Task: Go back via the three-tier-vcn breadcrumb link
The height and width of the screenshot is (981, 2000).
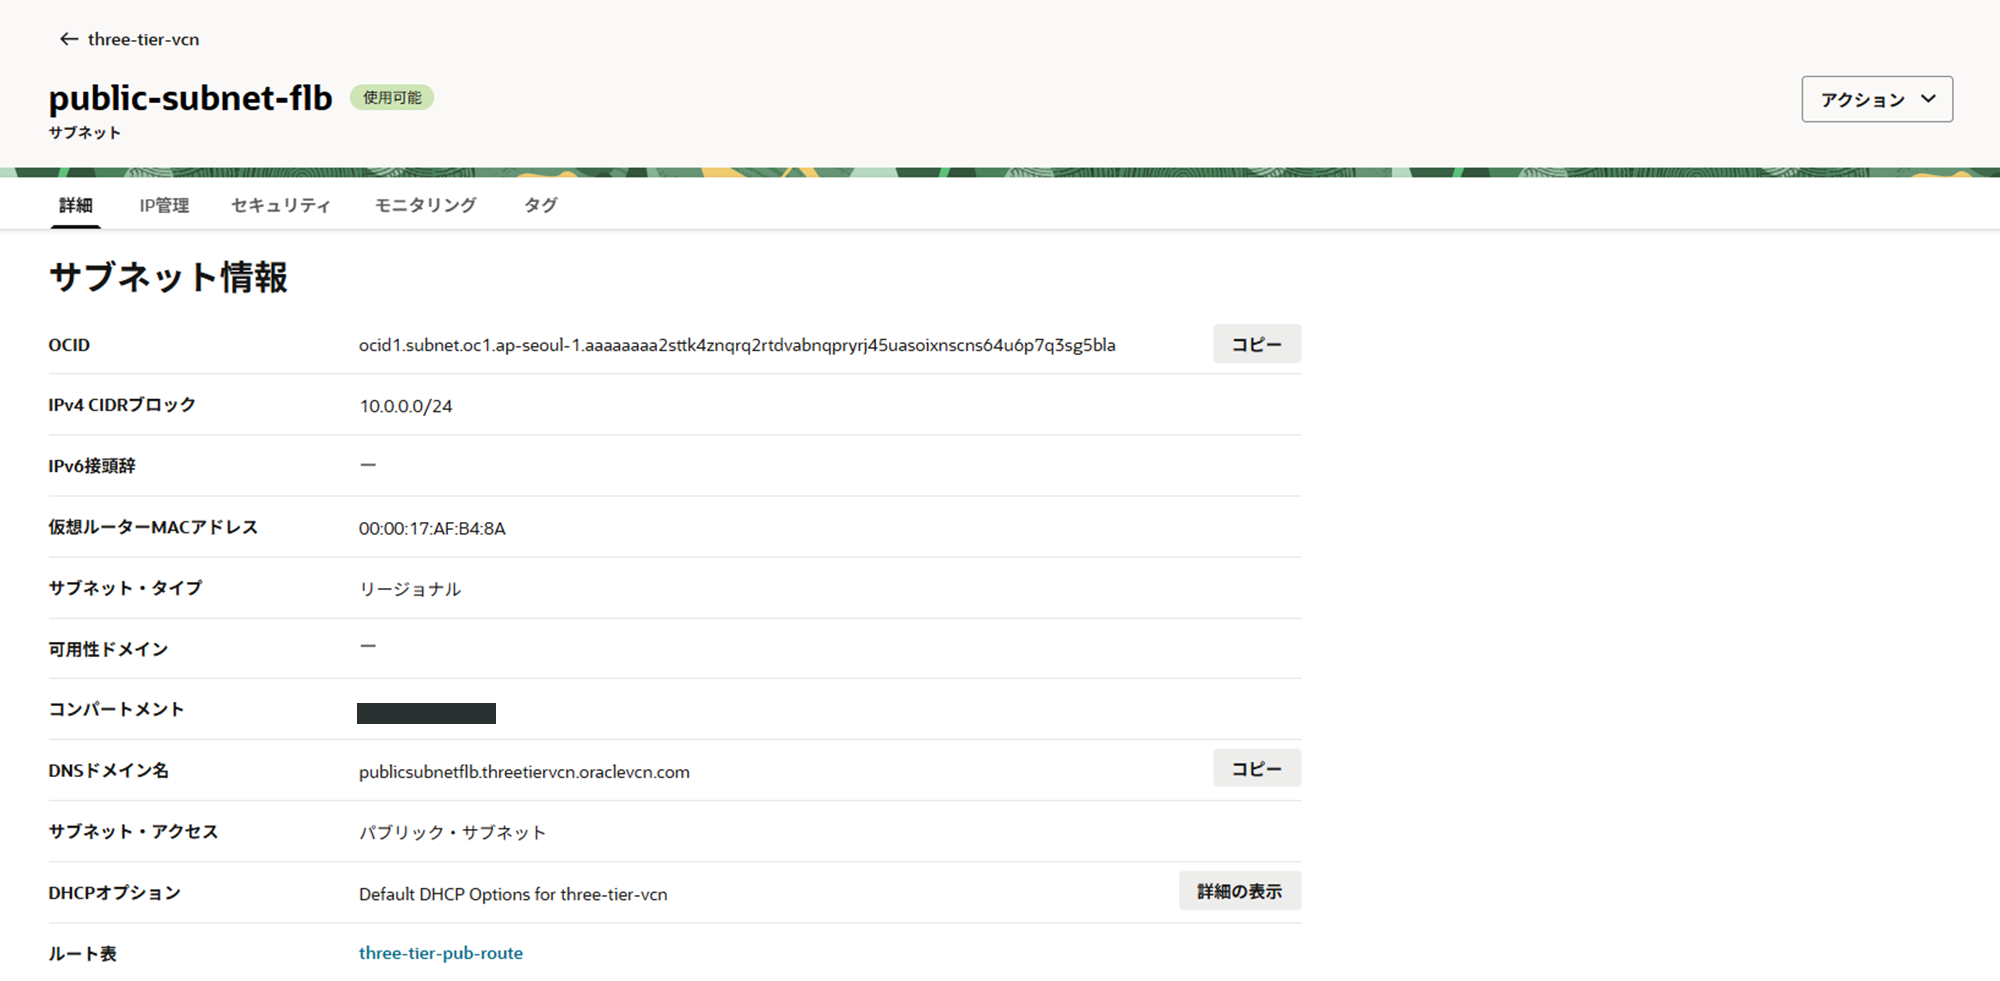Action: (x=143, y=39)
